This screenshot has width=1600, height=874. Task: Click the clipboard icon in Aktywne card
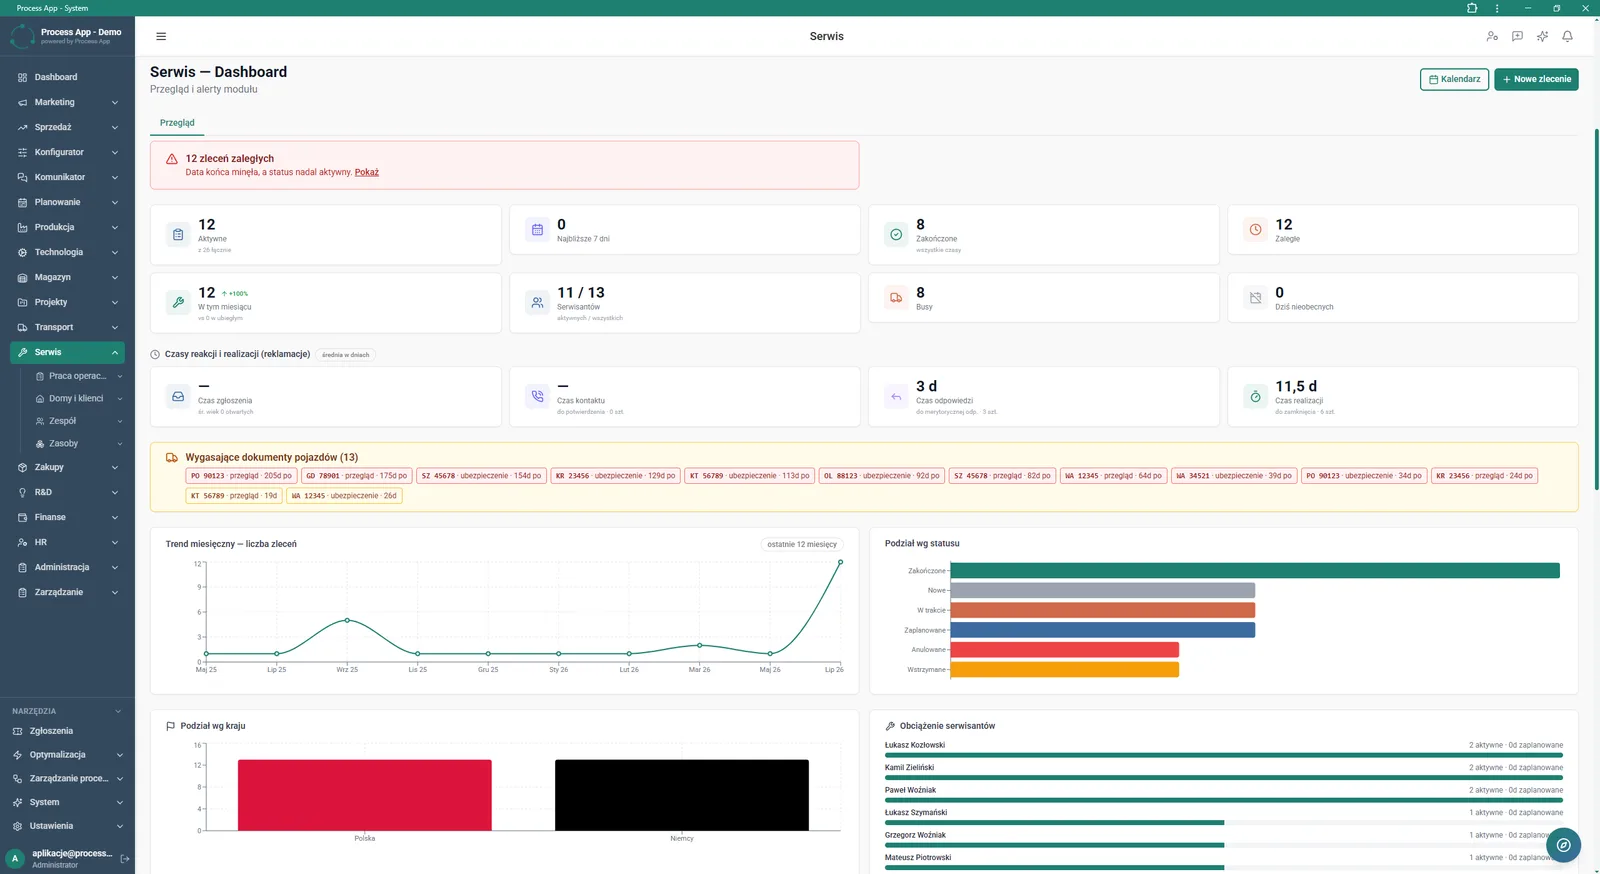click(178, 234)
